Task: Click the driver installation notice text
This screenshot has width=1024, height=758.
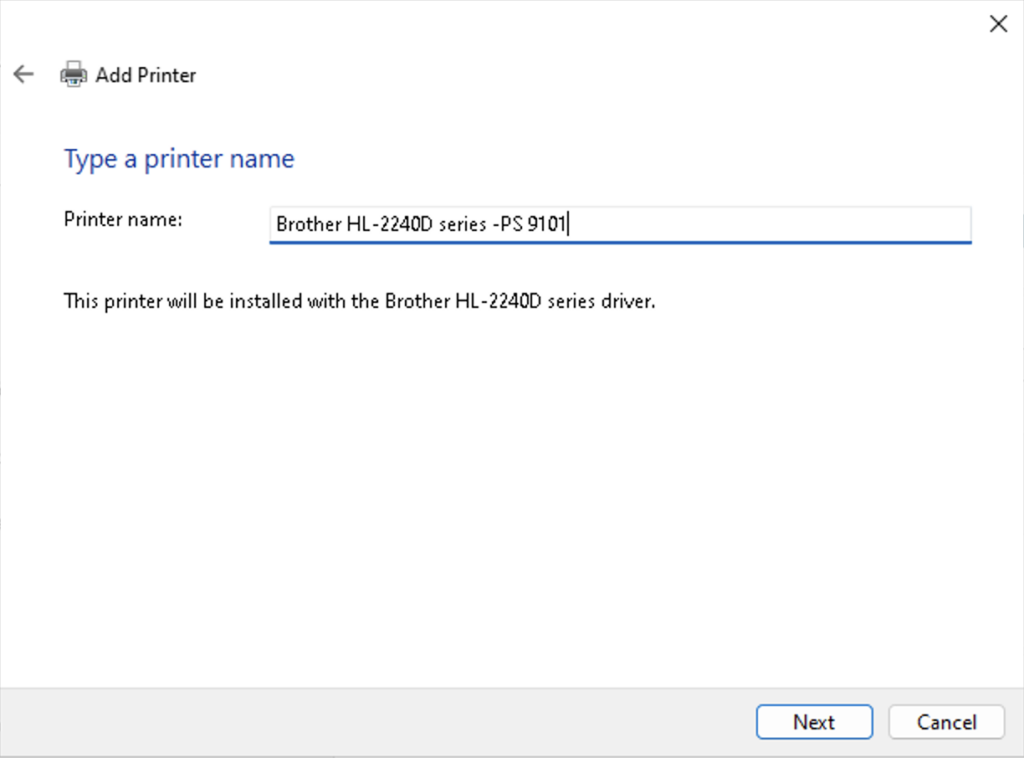Action: 358,301
